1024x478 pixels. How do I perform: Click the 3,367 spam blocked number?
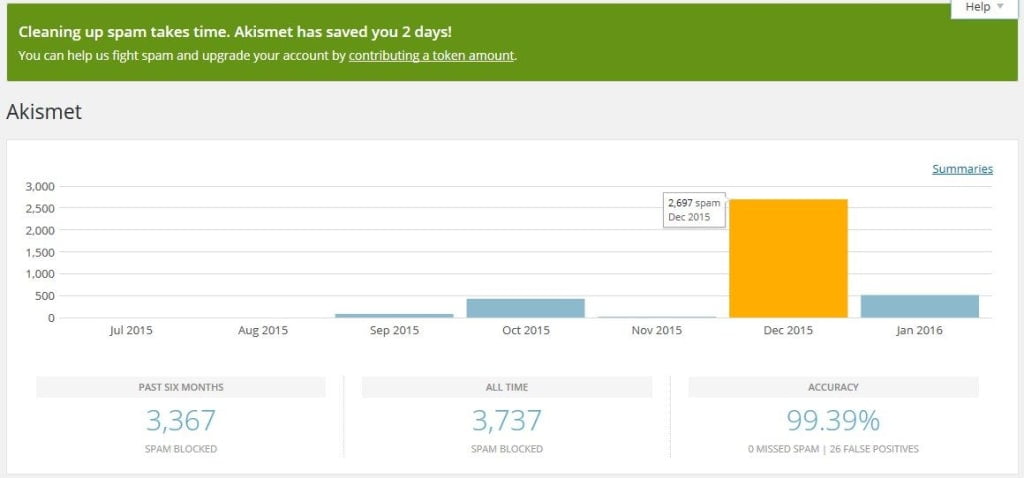point(181,419)
